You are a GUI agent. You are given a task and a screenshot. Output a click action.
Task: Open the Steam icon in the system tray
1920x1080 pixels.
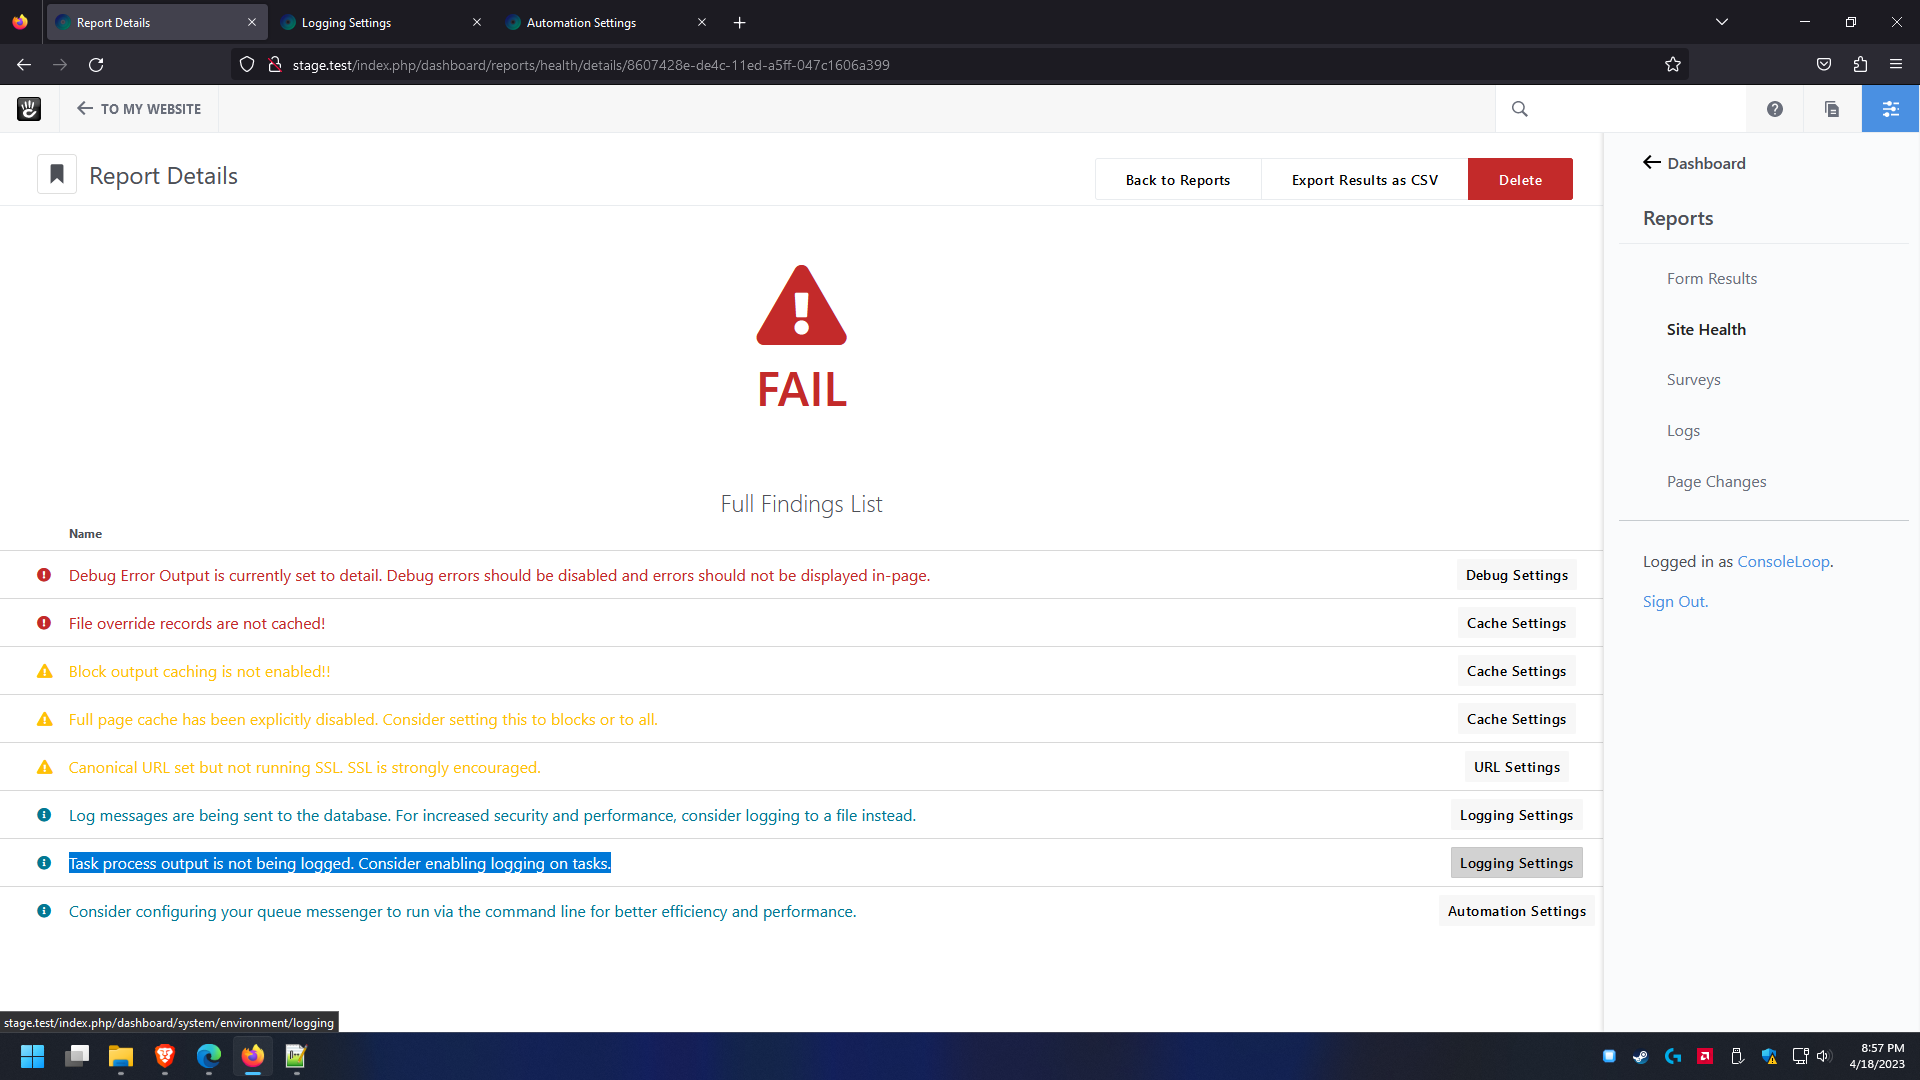coord(1640,1056)
